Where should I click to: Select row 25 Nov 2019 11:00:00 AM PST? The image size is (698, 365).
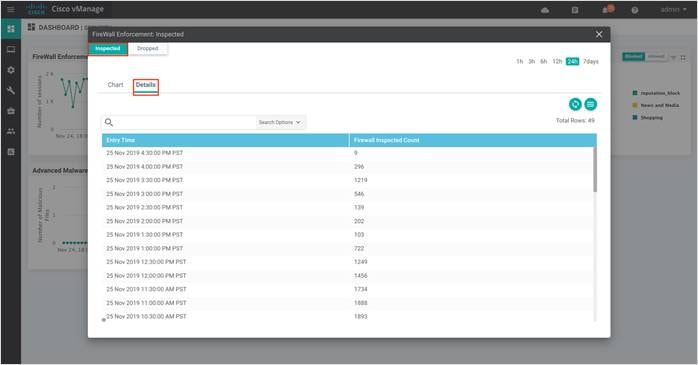pyautogui.click(x=348, y=303)
